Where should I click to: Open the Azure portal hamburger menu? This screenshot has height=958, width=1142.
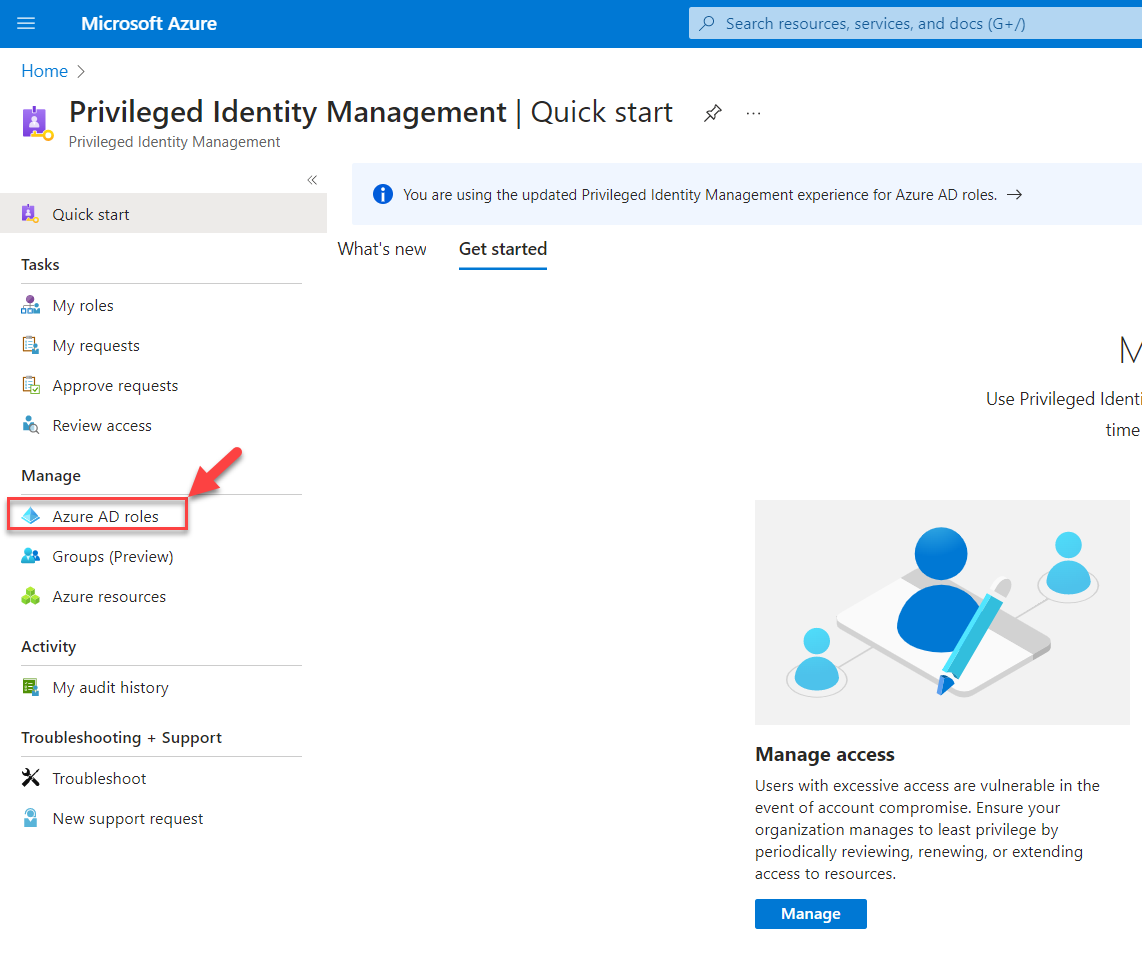[25, 23]
